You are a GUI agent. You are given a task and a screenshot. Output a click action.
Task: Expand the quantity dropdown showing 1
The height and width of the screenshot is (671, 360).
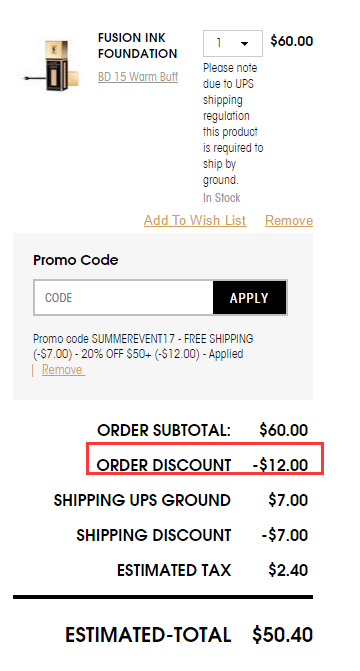[233, 43]
